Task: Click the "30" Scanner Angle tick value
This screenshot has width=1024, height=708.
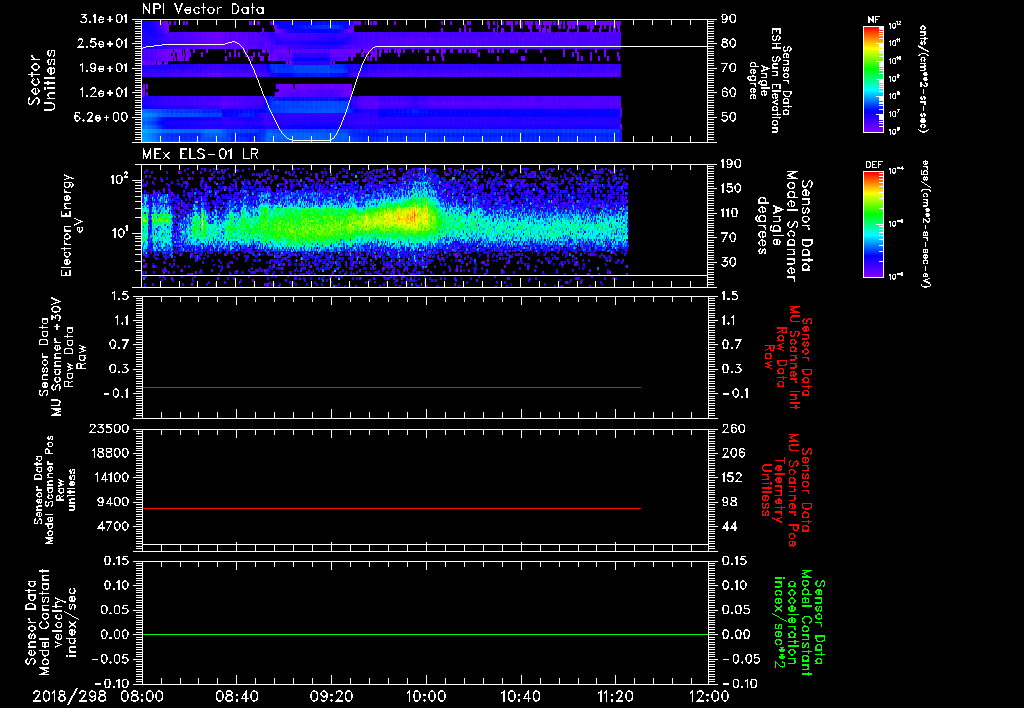Action: coord(728,262)
